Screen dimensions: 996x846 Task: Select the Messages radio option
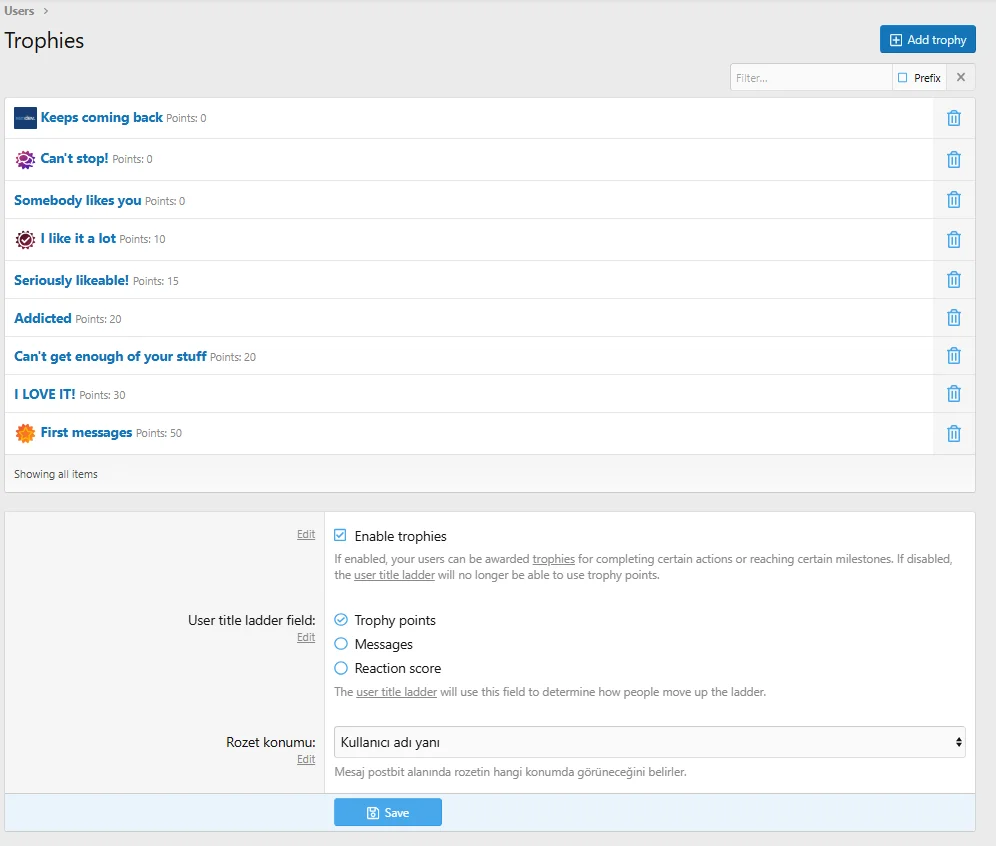tap(341, 644)
